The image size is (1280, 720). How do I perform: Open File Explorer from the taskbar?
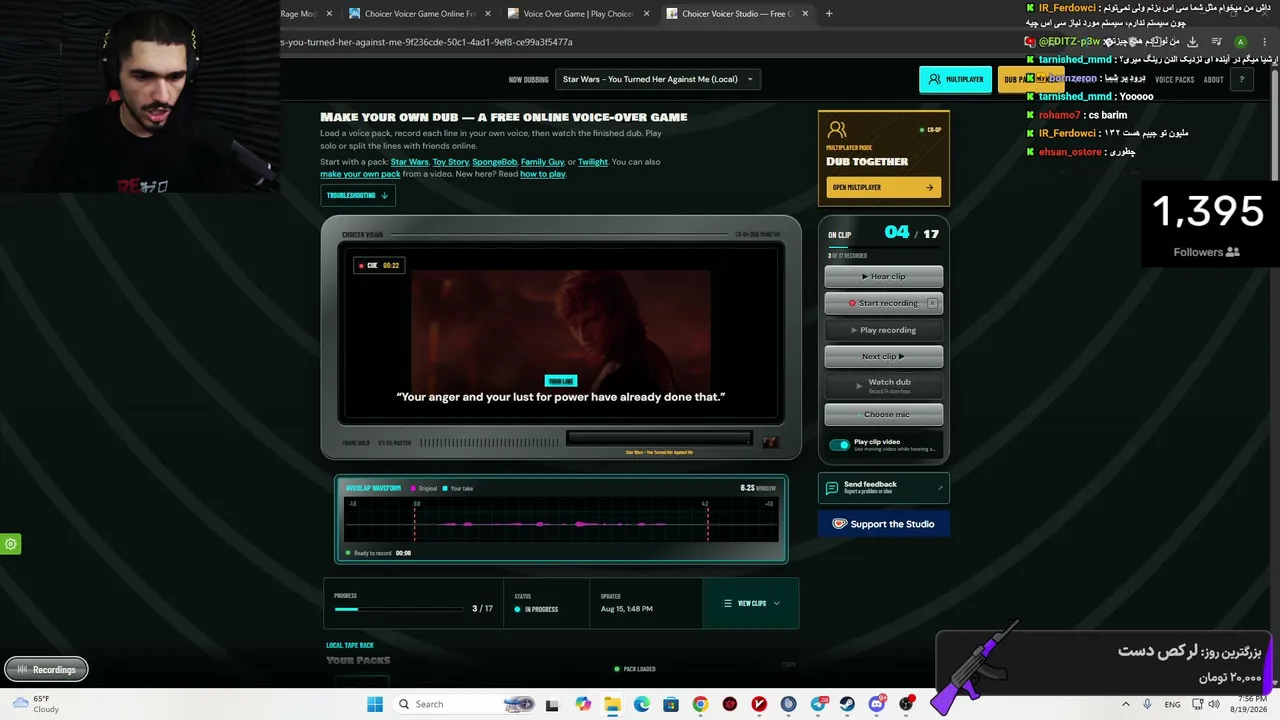612,704
